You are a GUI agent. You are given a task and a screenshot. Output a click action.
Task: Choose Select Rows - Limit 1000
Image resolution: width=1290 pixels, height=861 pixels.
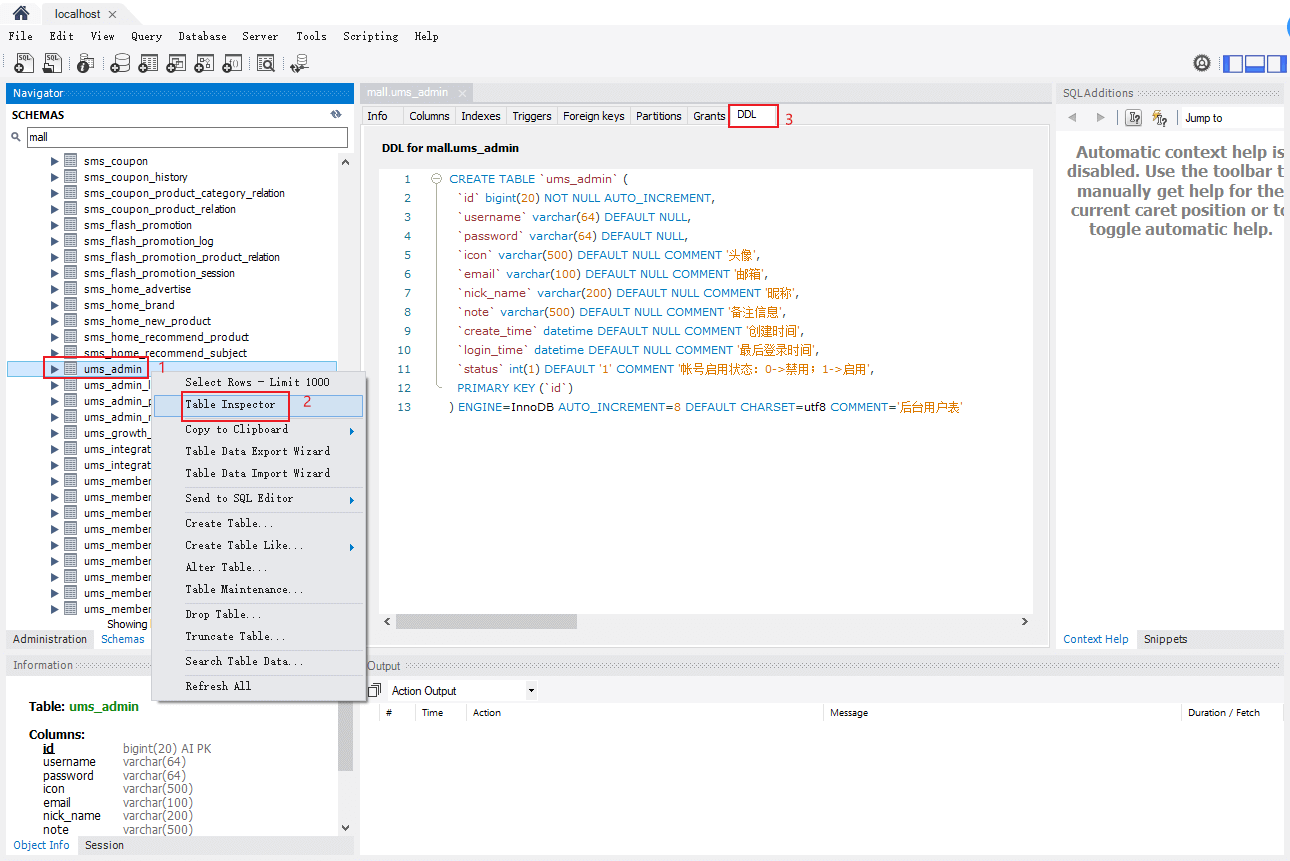click(x=258, y=382)
